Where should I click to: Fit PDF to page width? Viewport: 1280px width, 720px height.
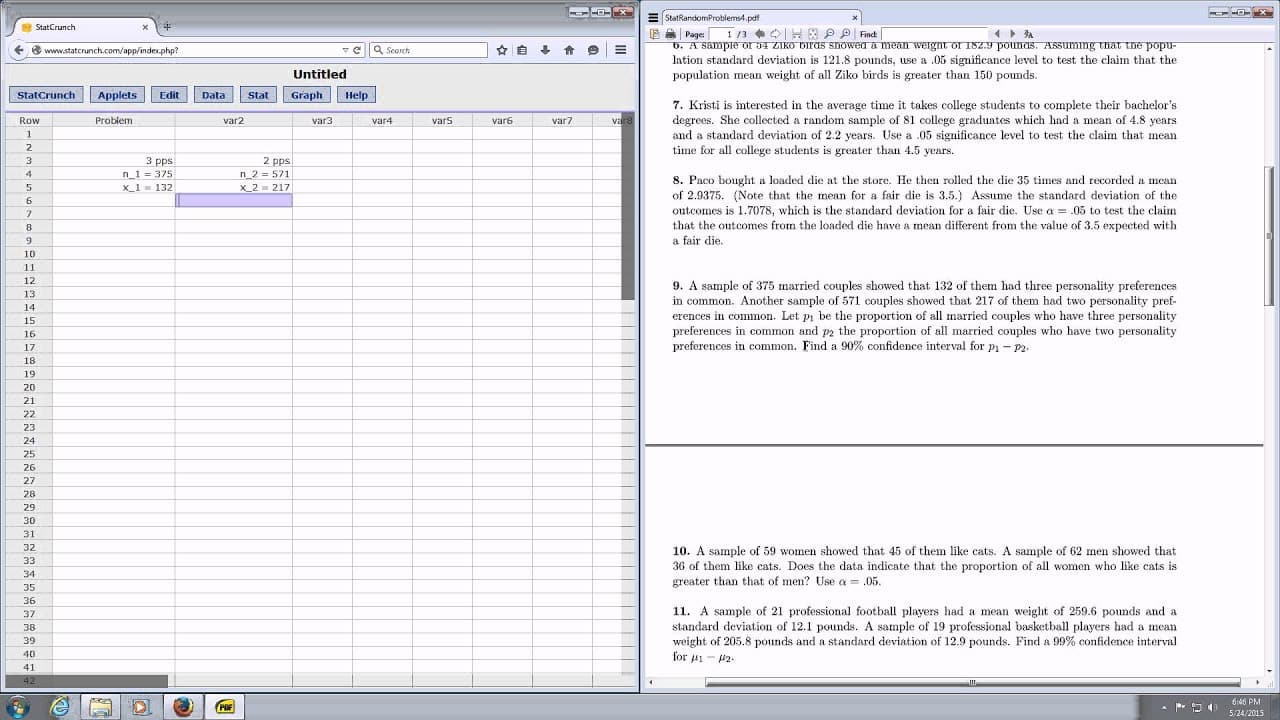pyautogui.click(x=797, y=34)
